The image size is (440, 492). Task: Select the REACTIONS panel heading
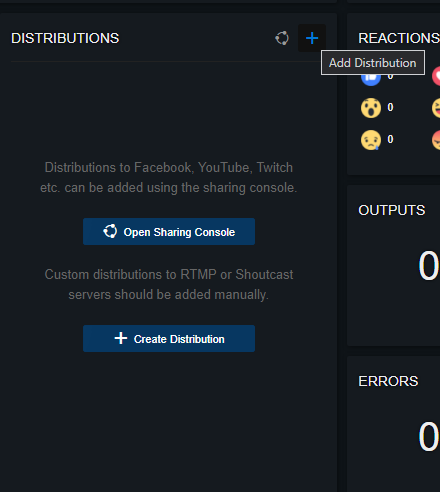(399, 38)
